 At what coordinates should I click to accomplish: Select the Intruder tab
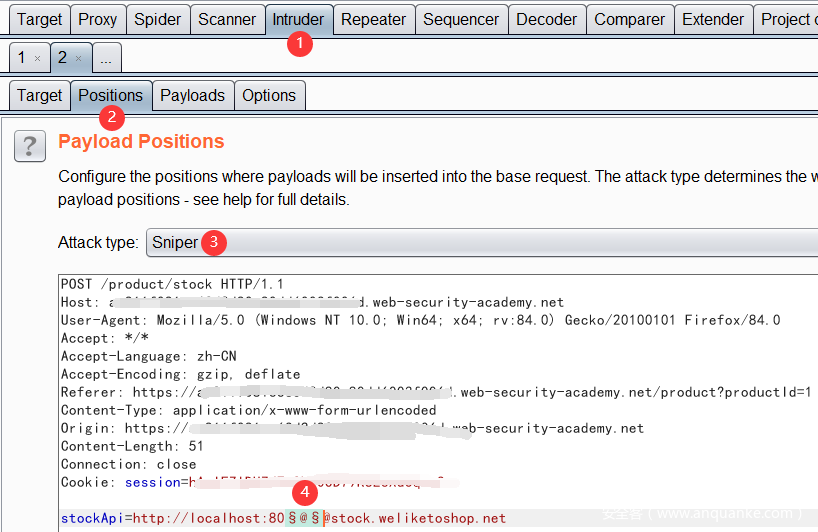298,20
